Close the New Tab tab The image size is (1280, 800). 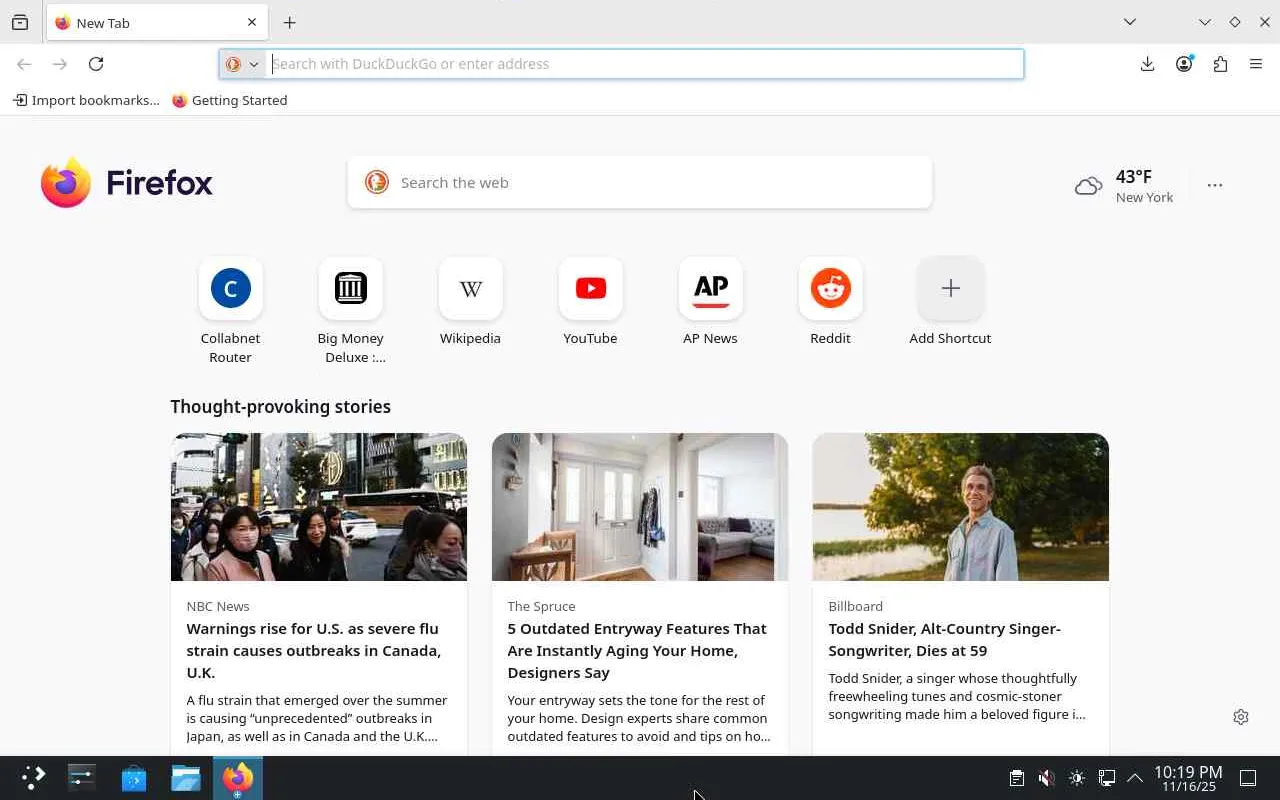coord(252,22)
